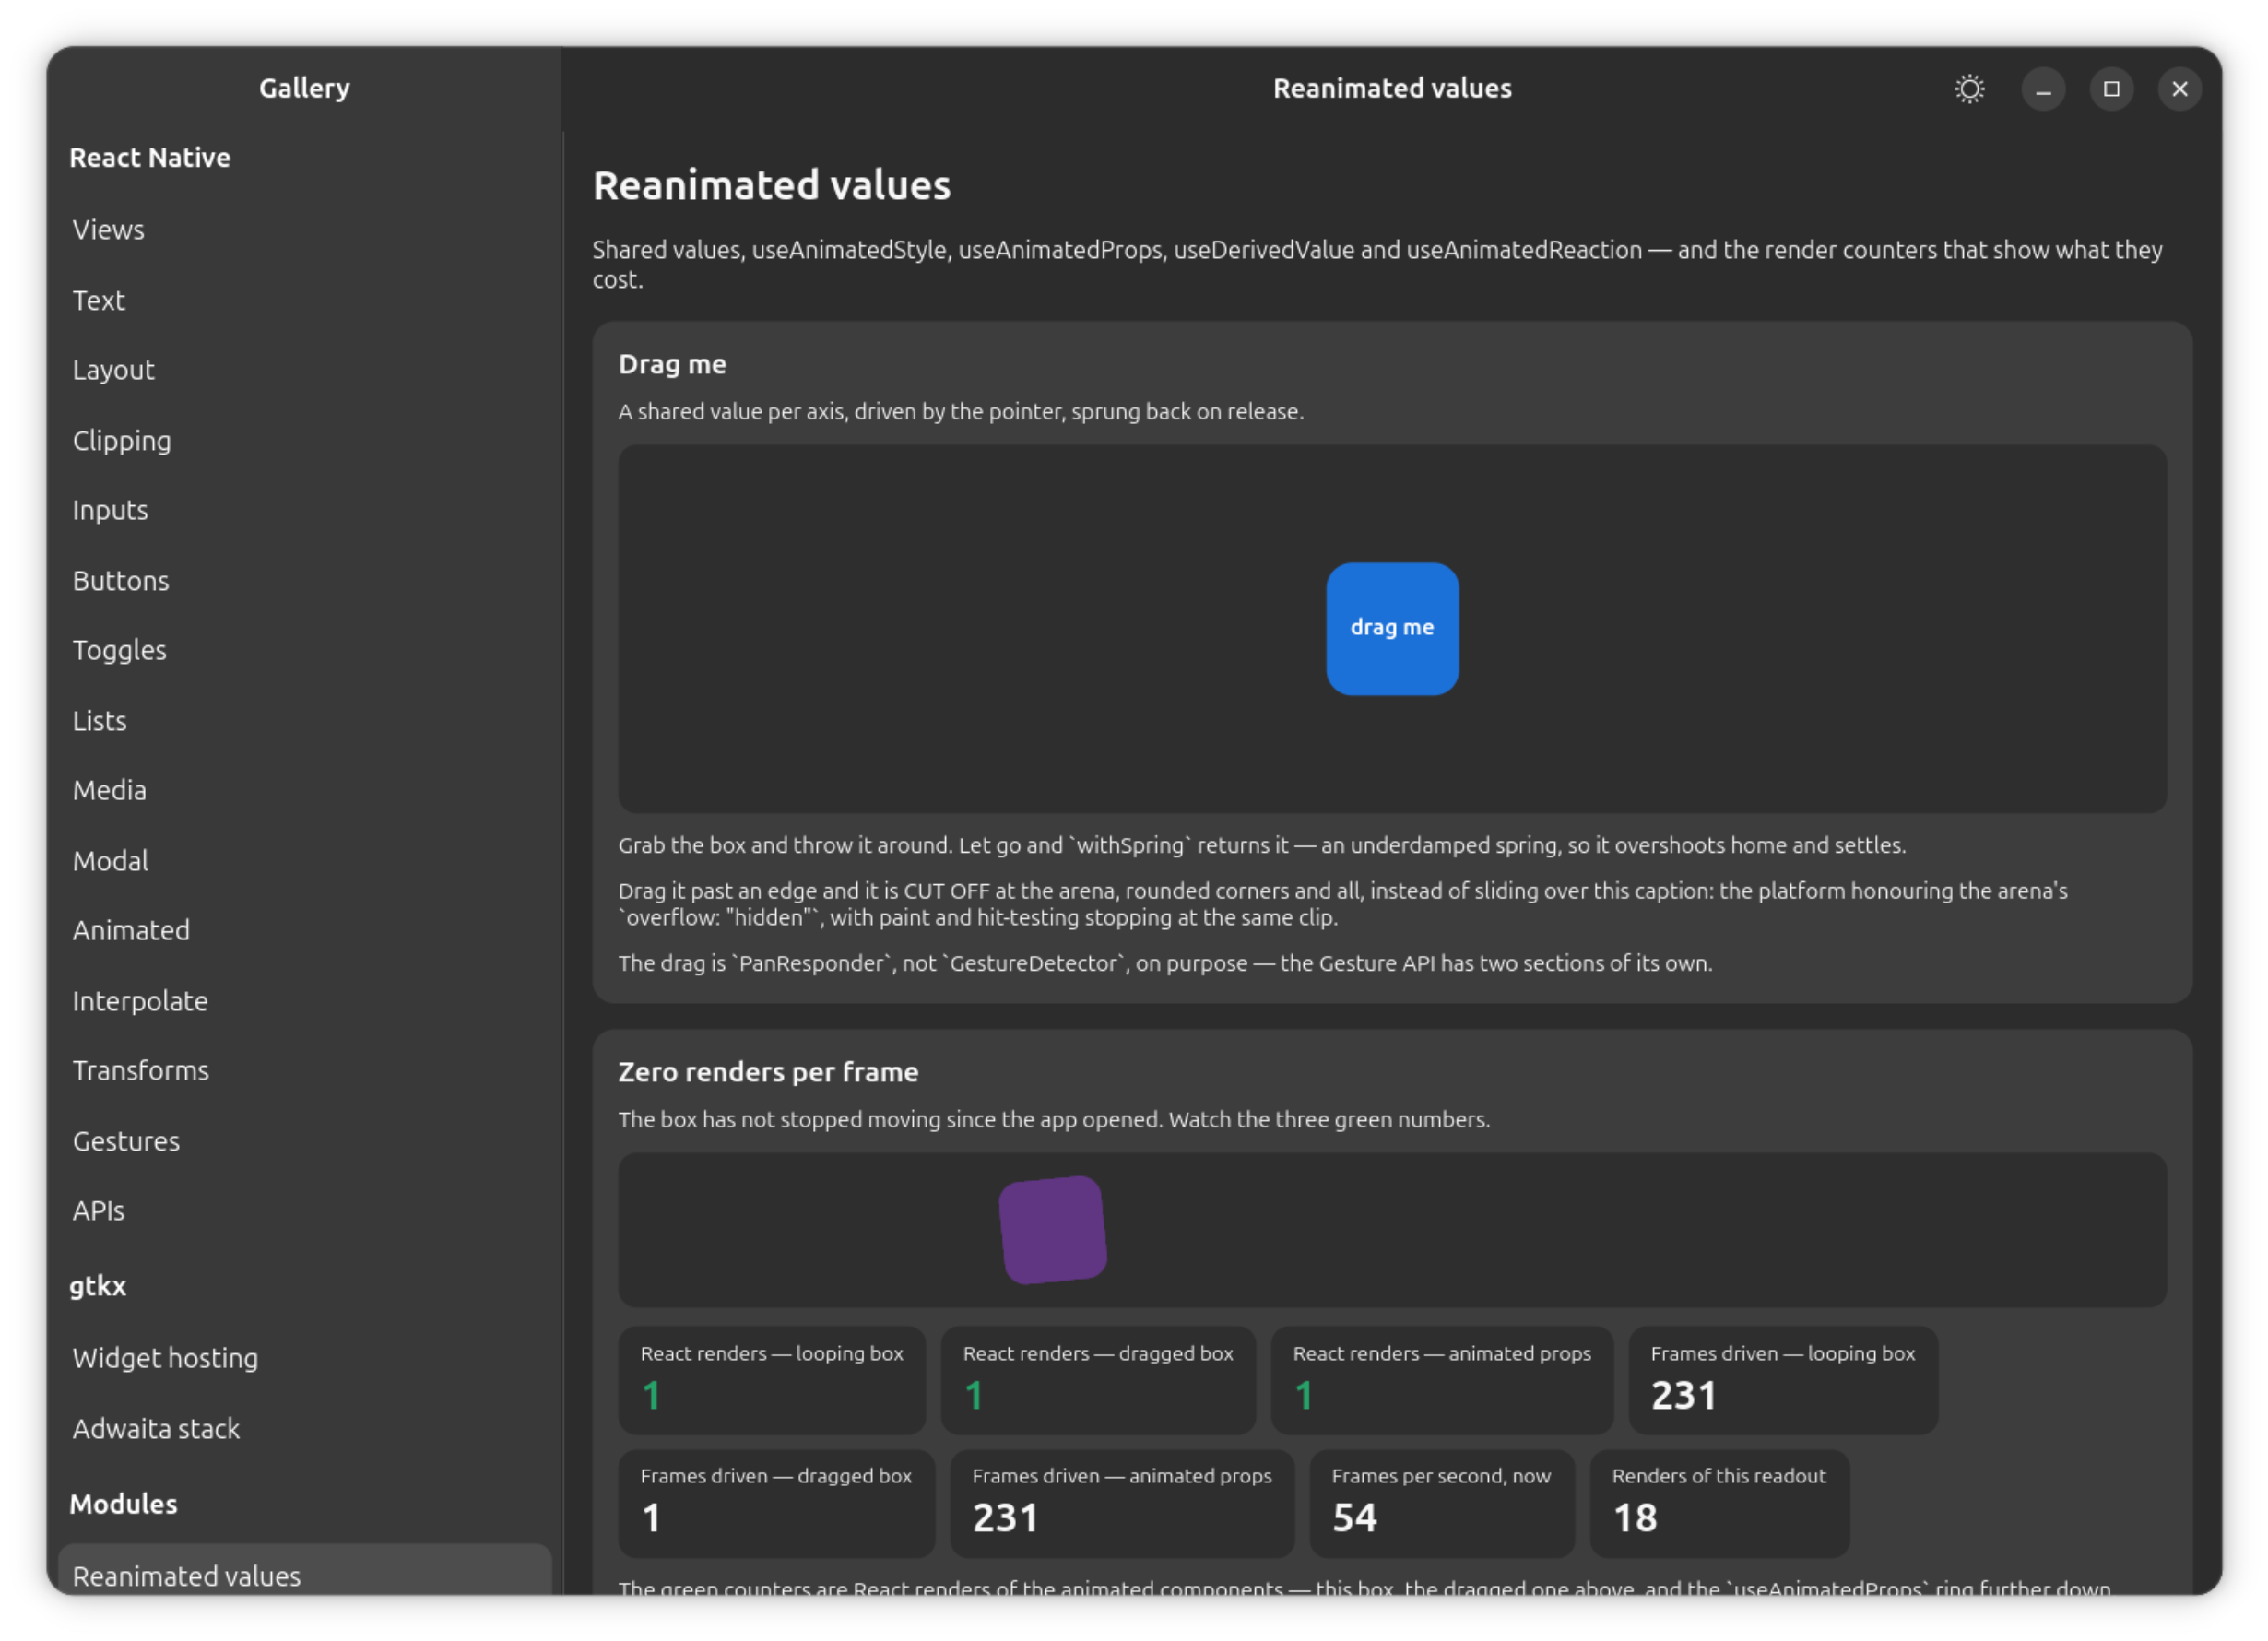
Task: Close the Gallery window
Action: 2179,89
